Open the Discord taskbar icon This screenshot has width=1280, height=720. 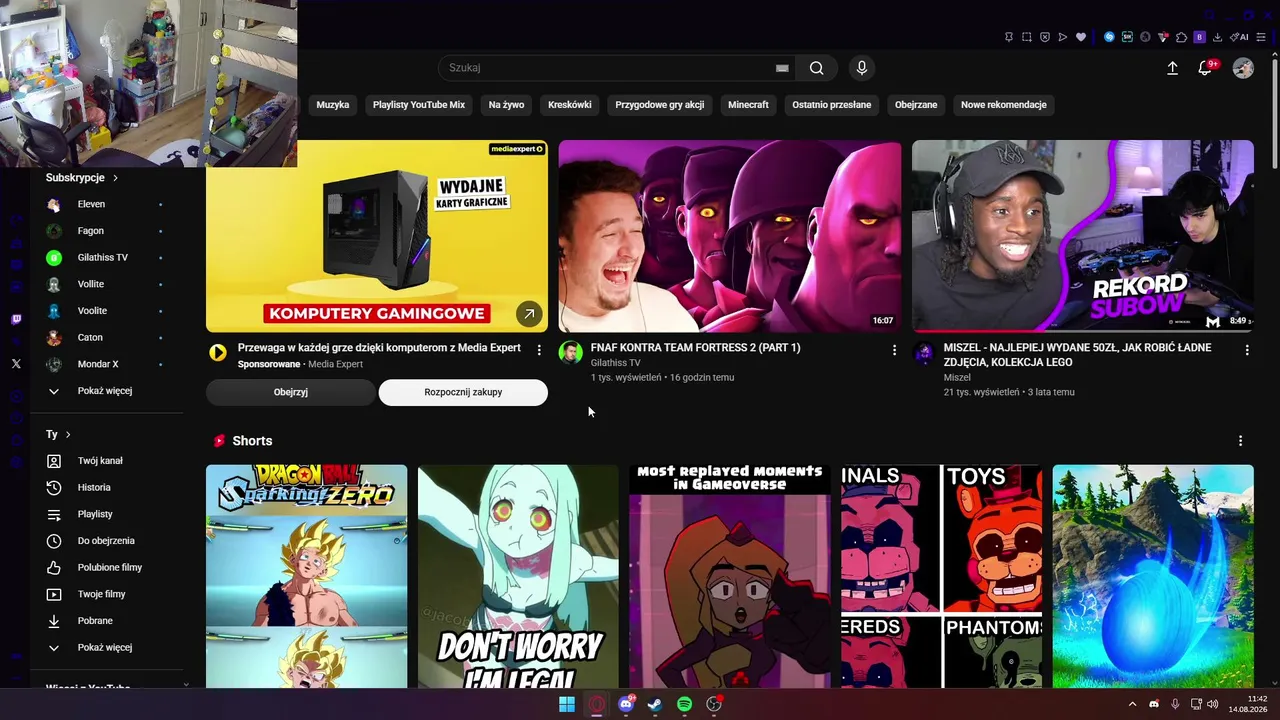[x=626, y=704]
